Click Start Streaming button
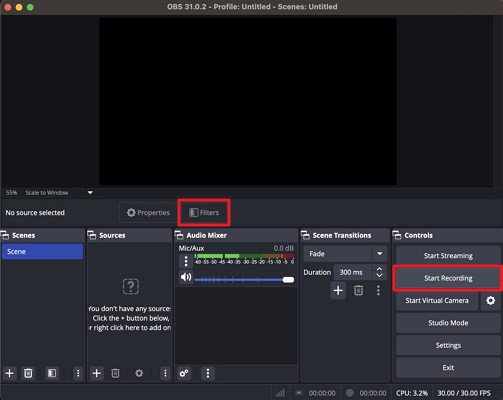Viewport: 503px width, 400px height. [448, 256]
